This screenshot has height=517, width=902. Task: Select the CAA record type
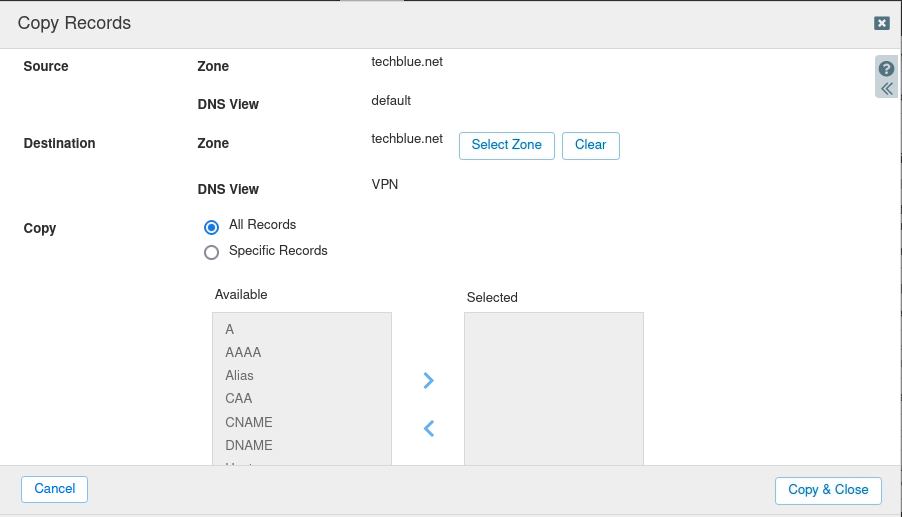pyautogui.click(x=239, y=399)
